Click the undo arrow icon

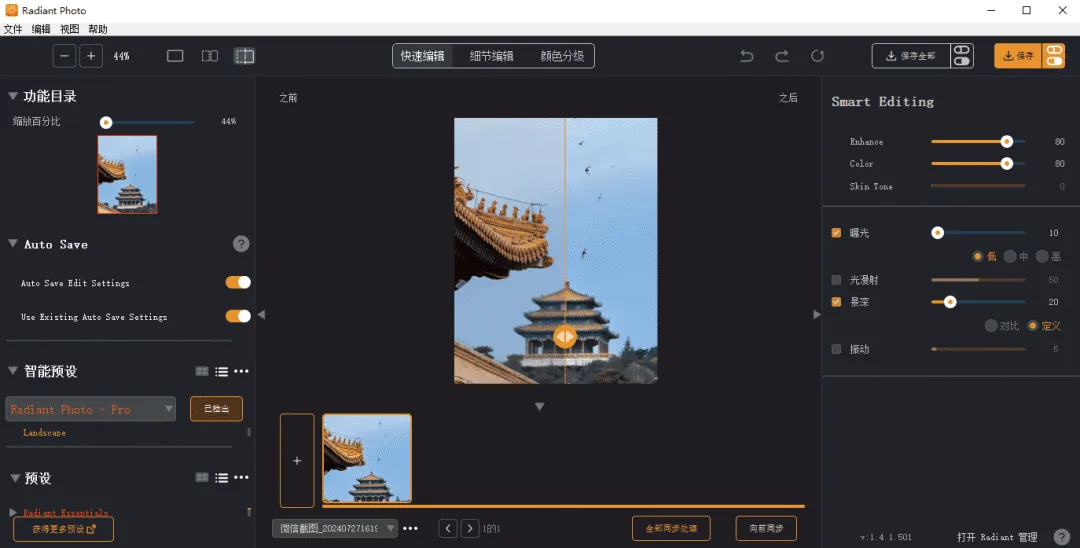(x=747, y=56)
